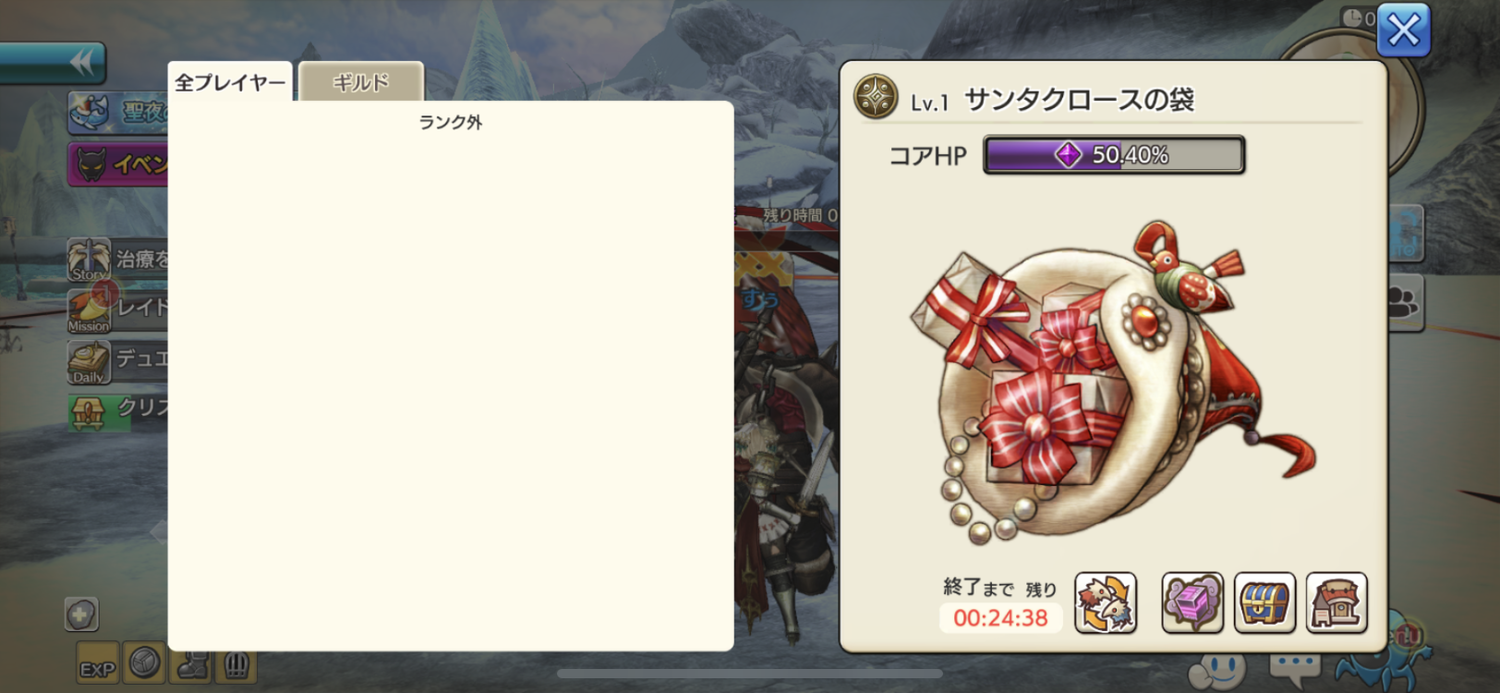The width and height of the screenshot is (1500, 693).
Task: Tap the green chest クリス quest entry
Action: click(x=118, y=411)
